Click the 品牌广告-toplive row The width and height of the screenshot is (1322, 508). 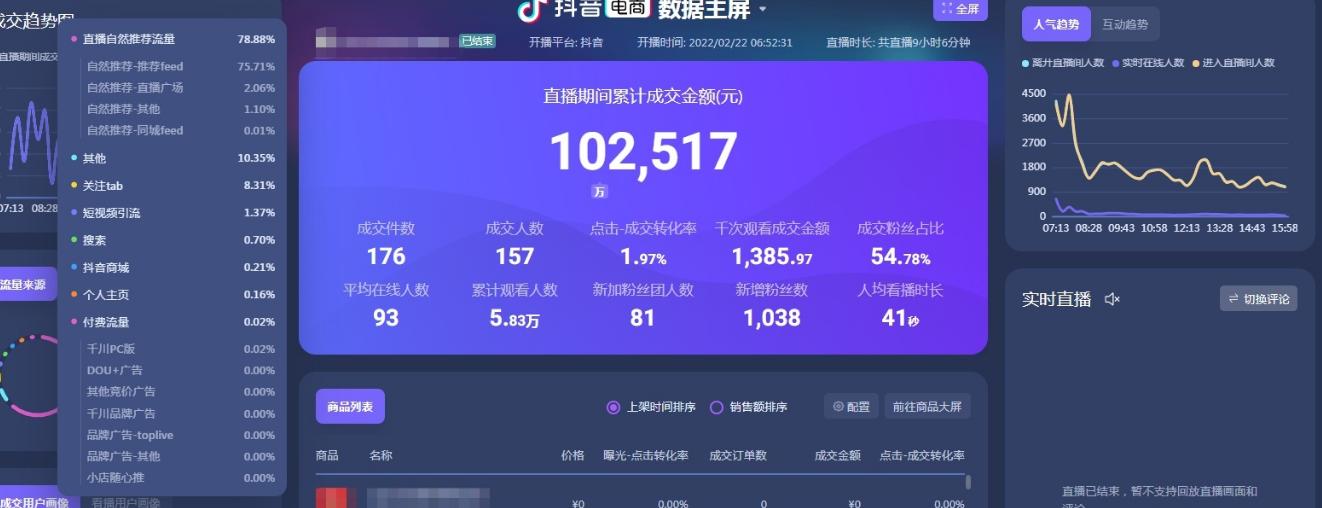pos(180,435)
